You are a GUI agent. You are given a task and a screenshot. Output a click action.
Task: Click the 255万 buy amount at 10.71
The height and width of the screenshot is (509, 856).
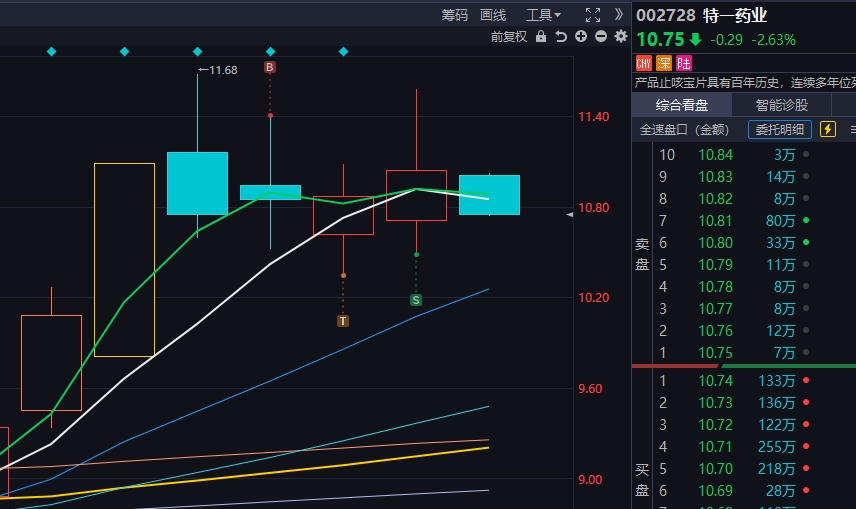pos(776,447)
